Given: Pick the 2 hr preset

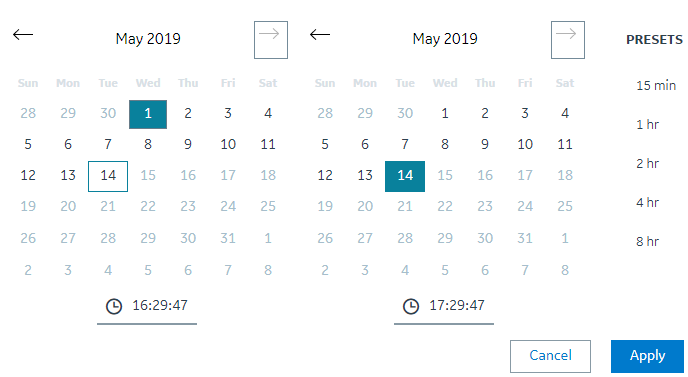Looking at the screenshot, I should coord(648,163).
